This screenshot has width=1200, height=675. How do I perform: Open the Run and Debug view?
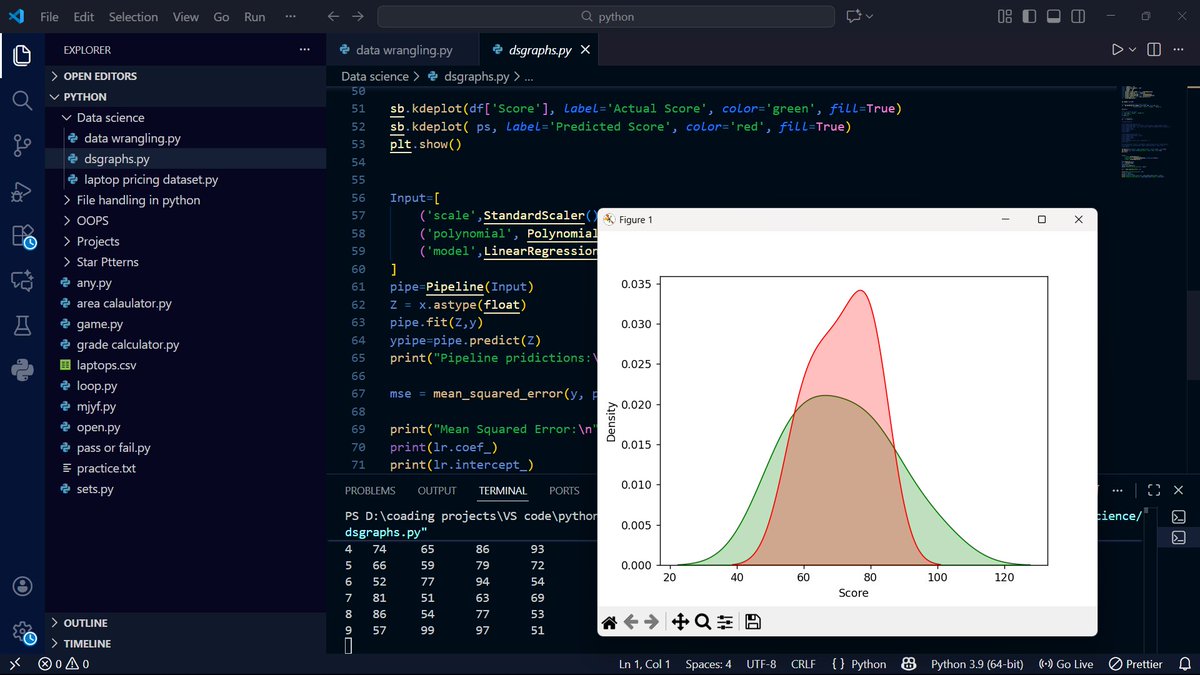[22, 191]
